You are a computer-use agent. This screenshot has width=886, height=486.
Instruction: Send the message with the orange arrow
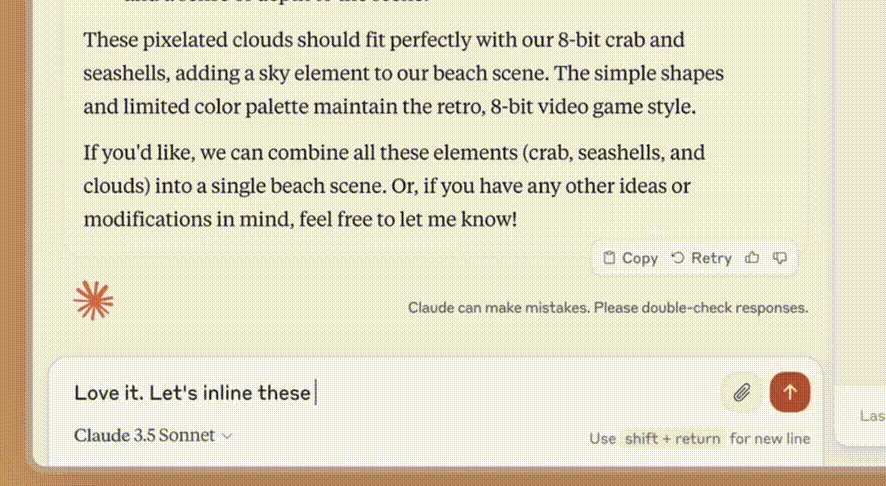click(x=789, y=392)
